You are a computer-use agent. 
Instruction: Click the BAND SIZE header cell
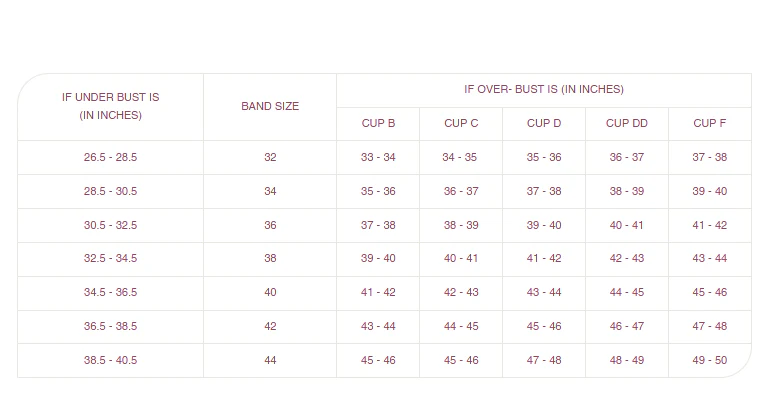[270, 106]
